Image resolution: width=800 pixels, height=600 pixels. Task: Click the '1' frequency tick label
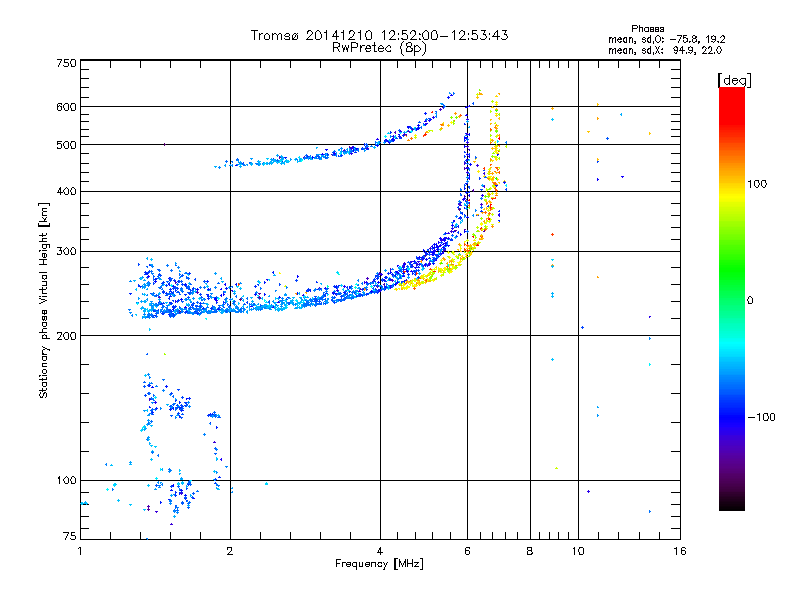pyautogui.click(x=80, y=551)
